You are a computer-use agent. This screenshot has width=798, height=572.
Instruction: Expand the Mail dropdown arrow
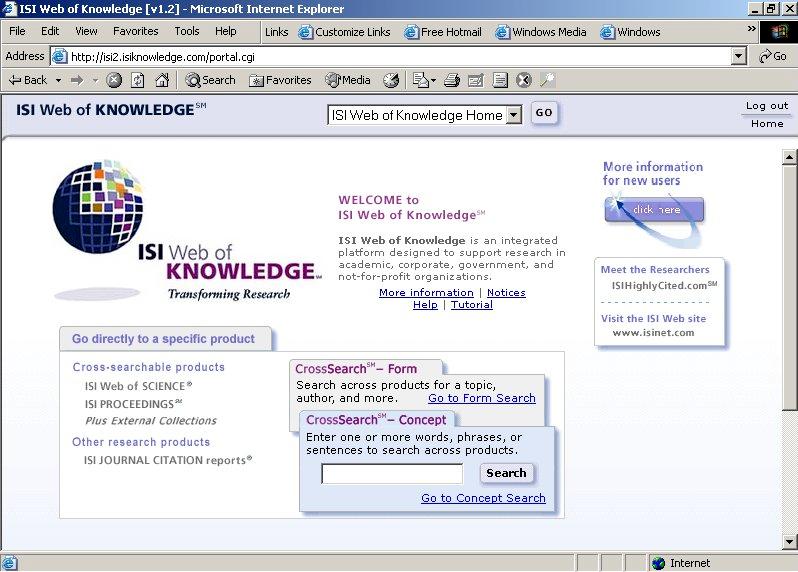click(434, 80)
